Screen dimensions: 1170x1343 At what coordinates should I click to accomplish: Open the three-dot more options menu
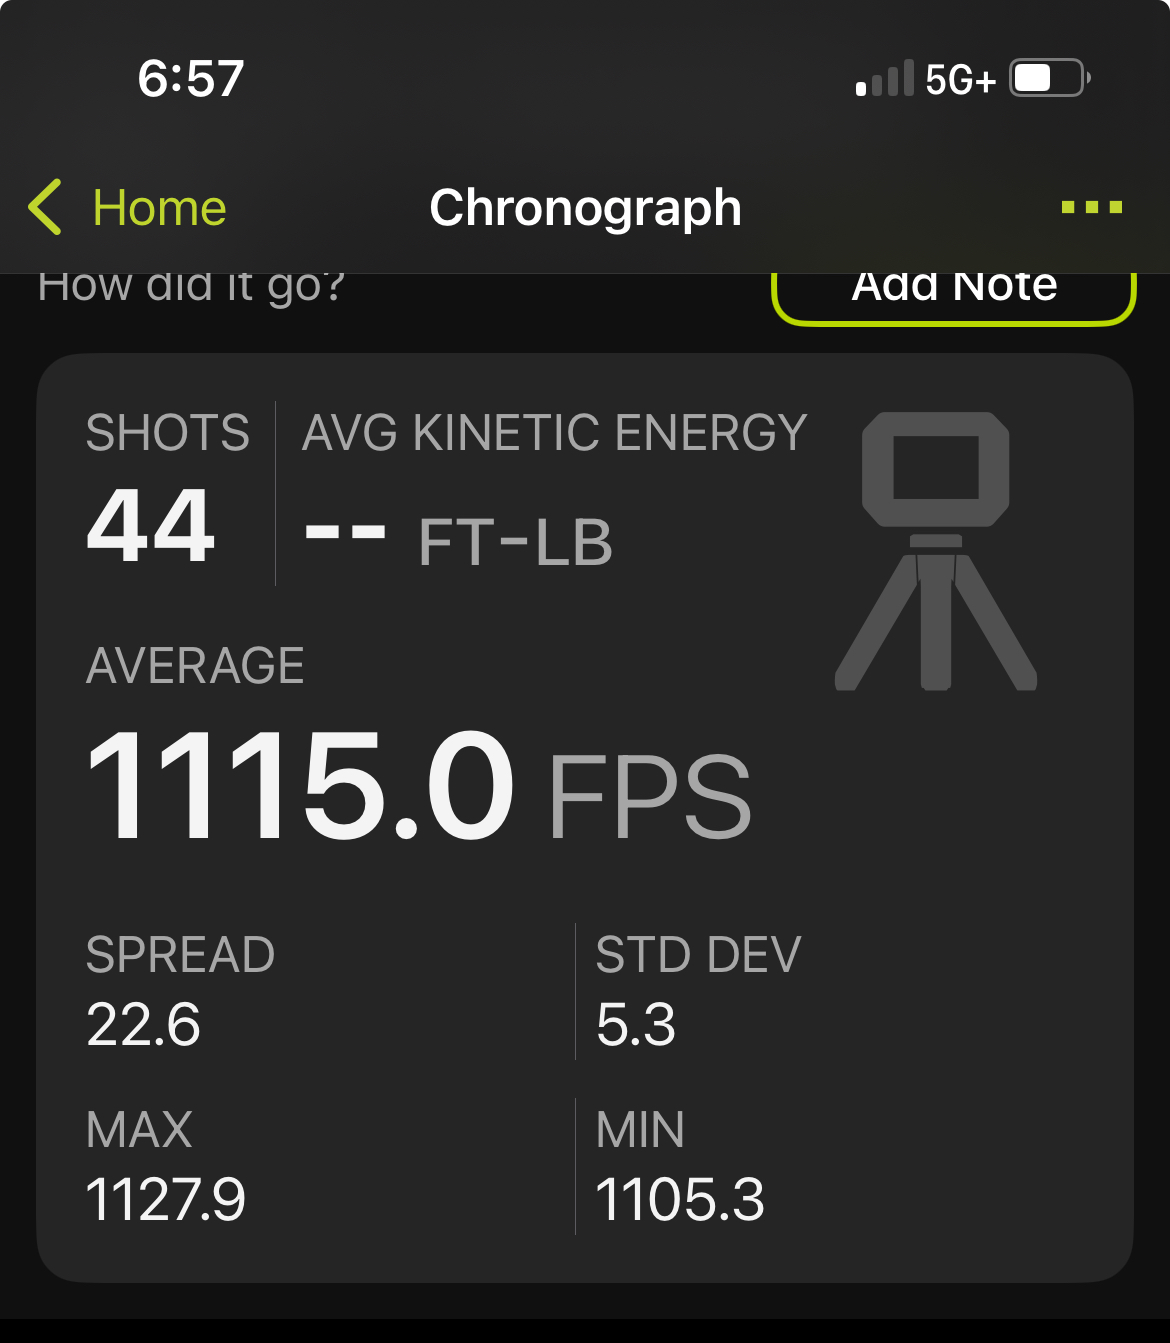tap(1092, 207)
